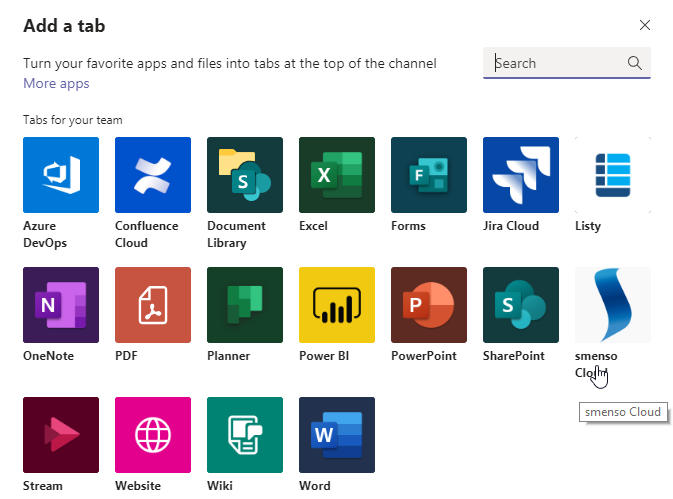Select the Stream app icon
The width and height of the screenshot is (673, 499).
click(x=61, y=435)
